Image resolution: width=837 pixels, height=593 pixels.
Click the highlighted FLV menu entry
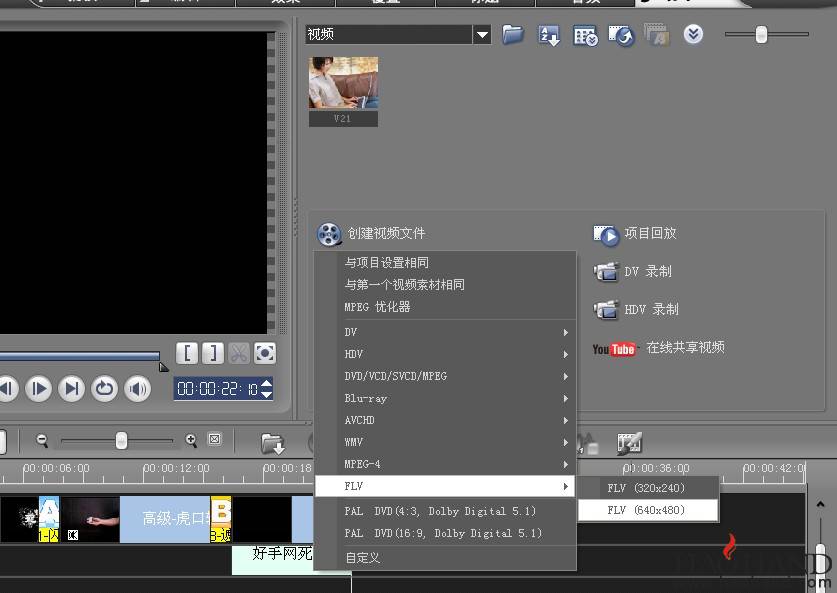445,486
